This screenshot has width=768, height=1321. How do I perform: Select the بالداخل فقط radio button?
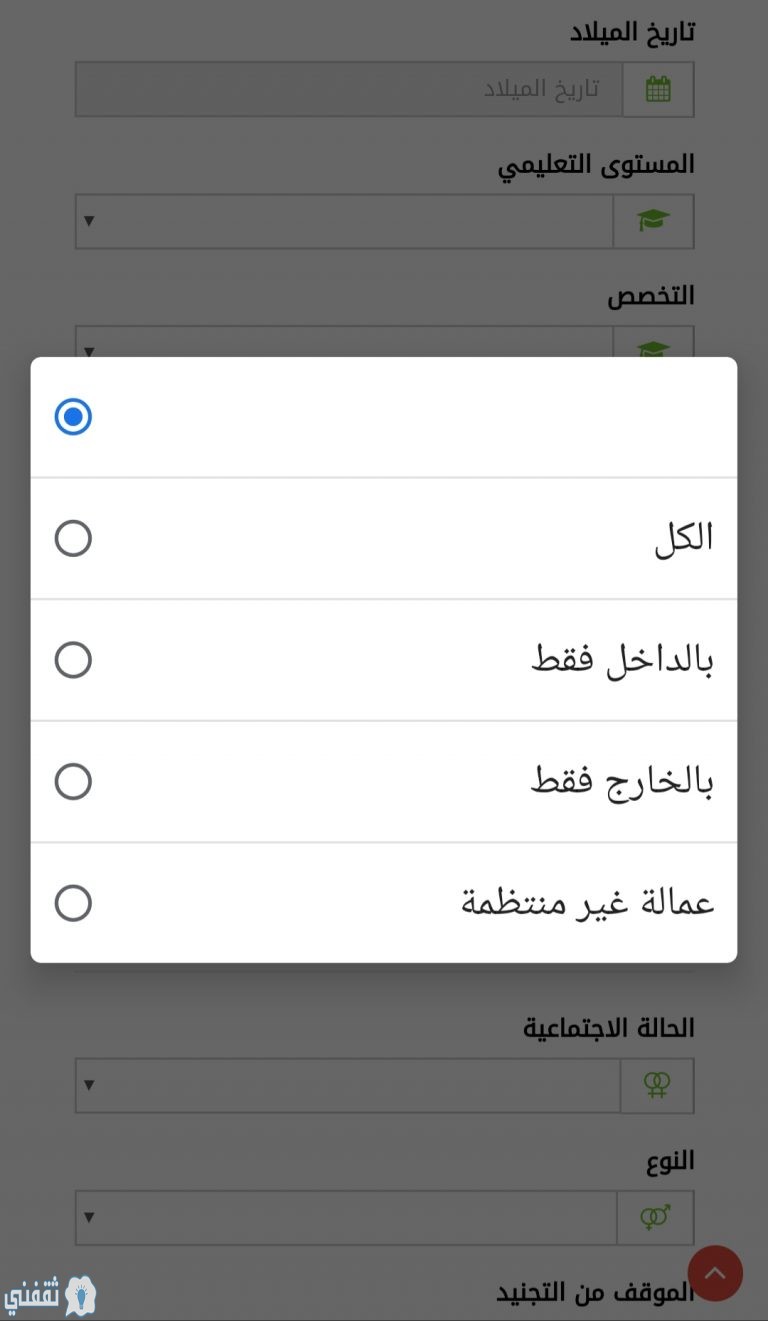pyautogui.click(x=73, y=660)
